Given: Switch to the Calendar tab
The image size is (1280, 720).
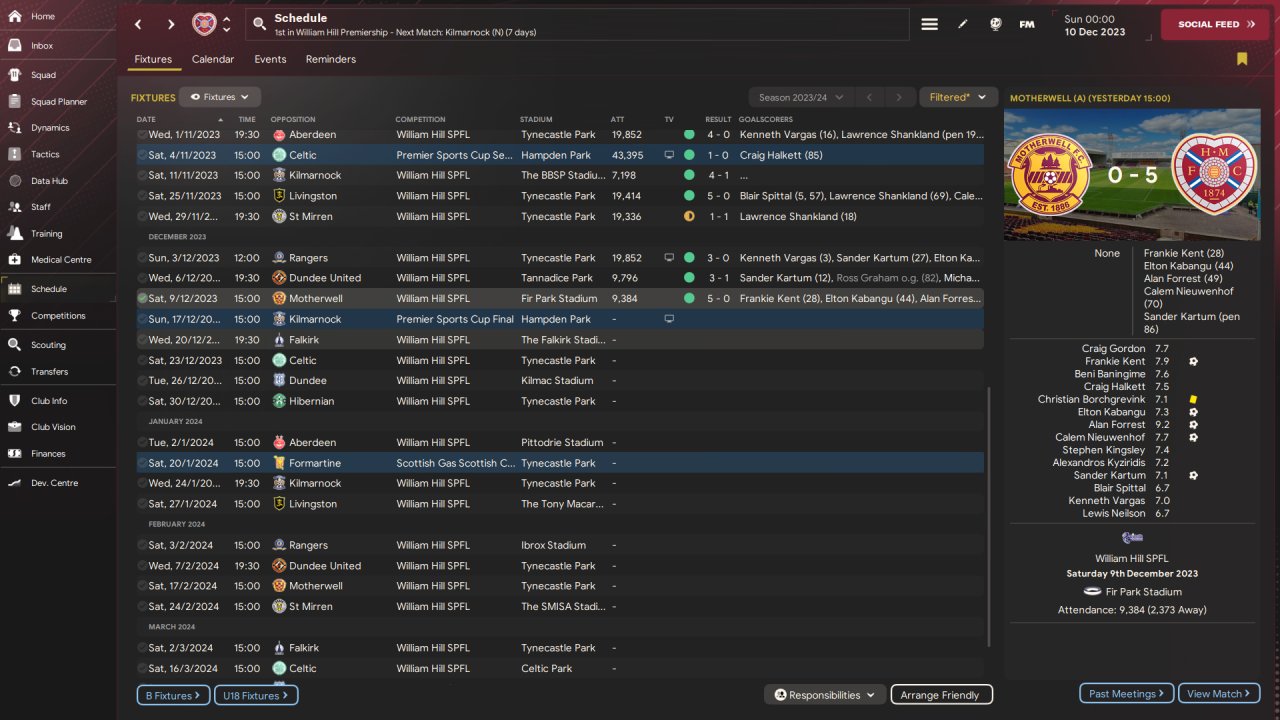Looking at the screenshot, I should click(213, 59).
